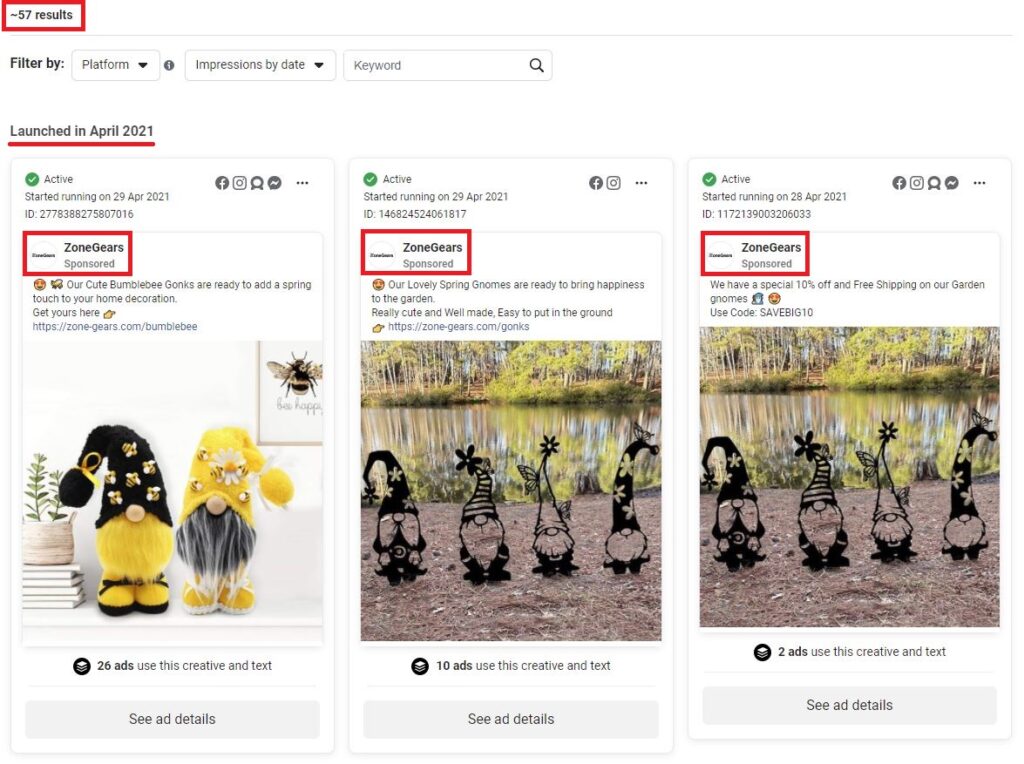Screen dimensions: 1024x764
Task: Click into the Keyword search field
Action: [x=435, y=65]
